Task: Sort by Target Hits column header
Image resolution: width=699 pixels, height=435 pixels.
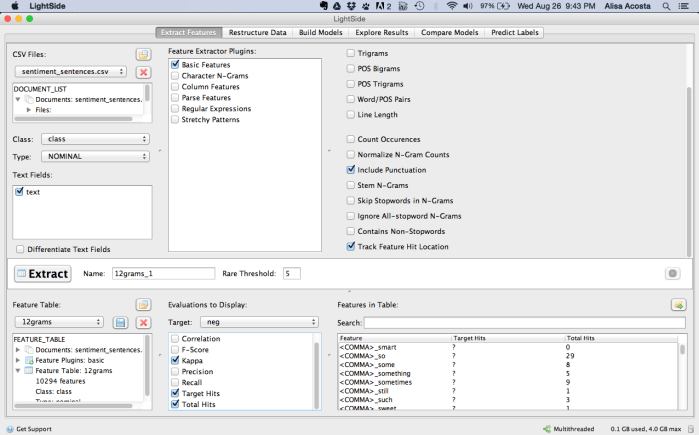Action: tap(507, 338)
